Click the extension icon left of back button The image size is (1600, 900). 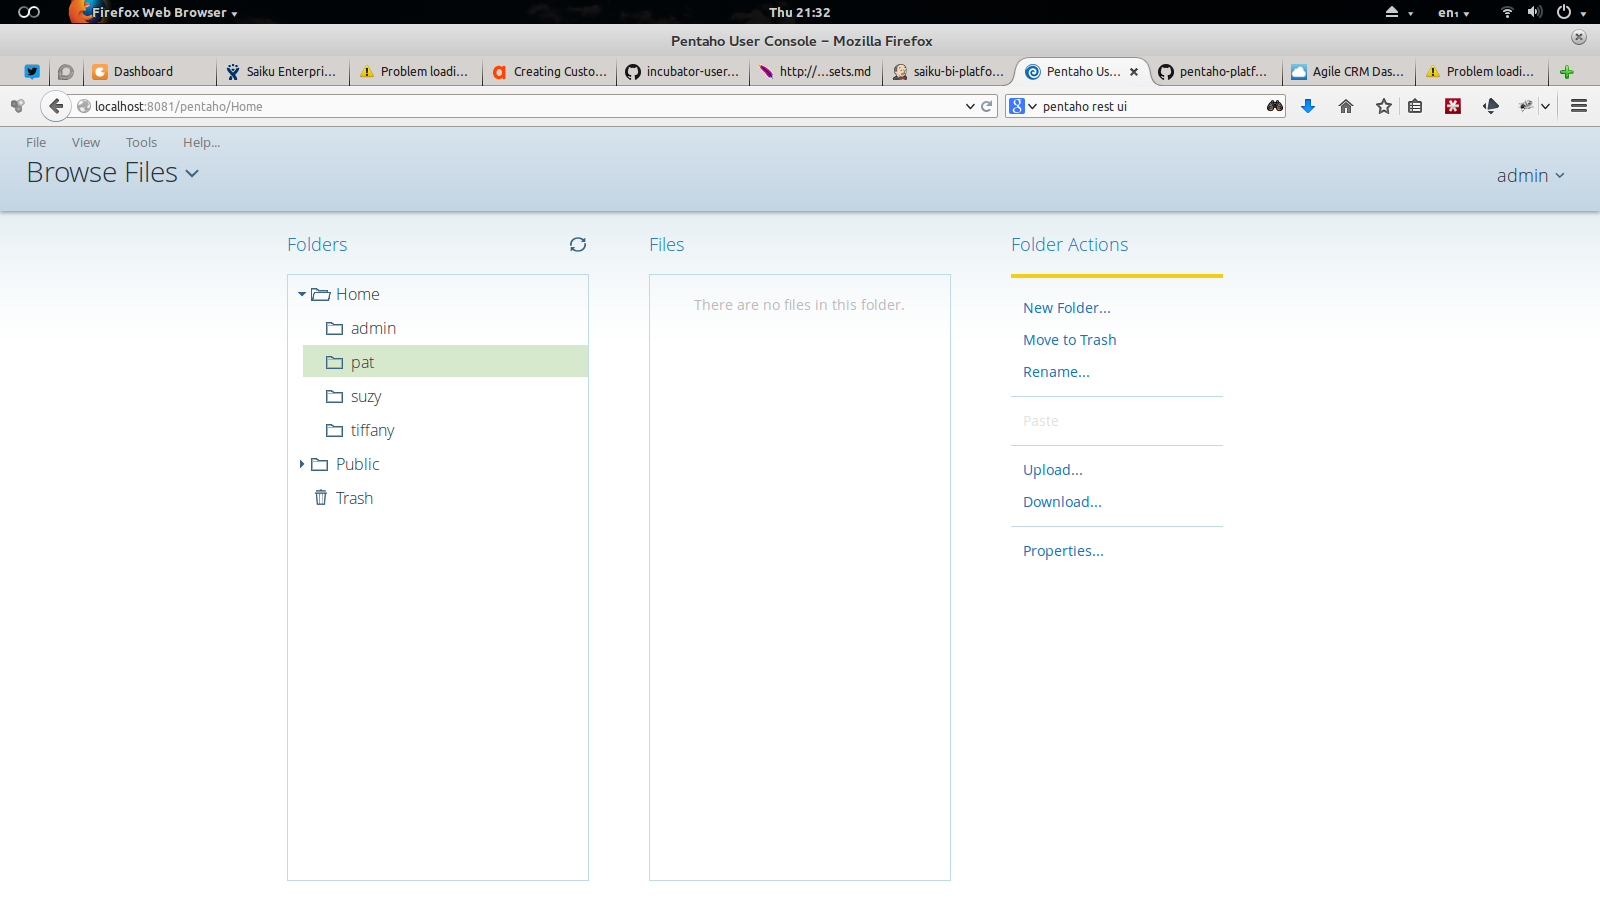tap(18, 106)
